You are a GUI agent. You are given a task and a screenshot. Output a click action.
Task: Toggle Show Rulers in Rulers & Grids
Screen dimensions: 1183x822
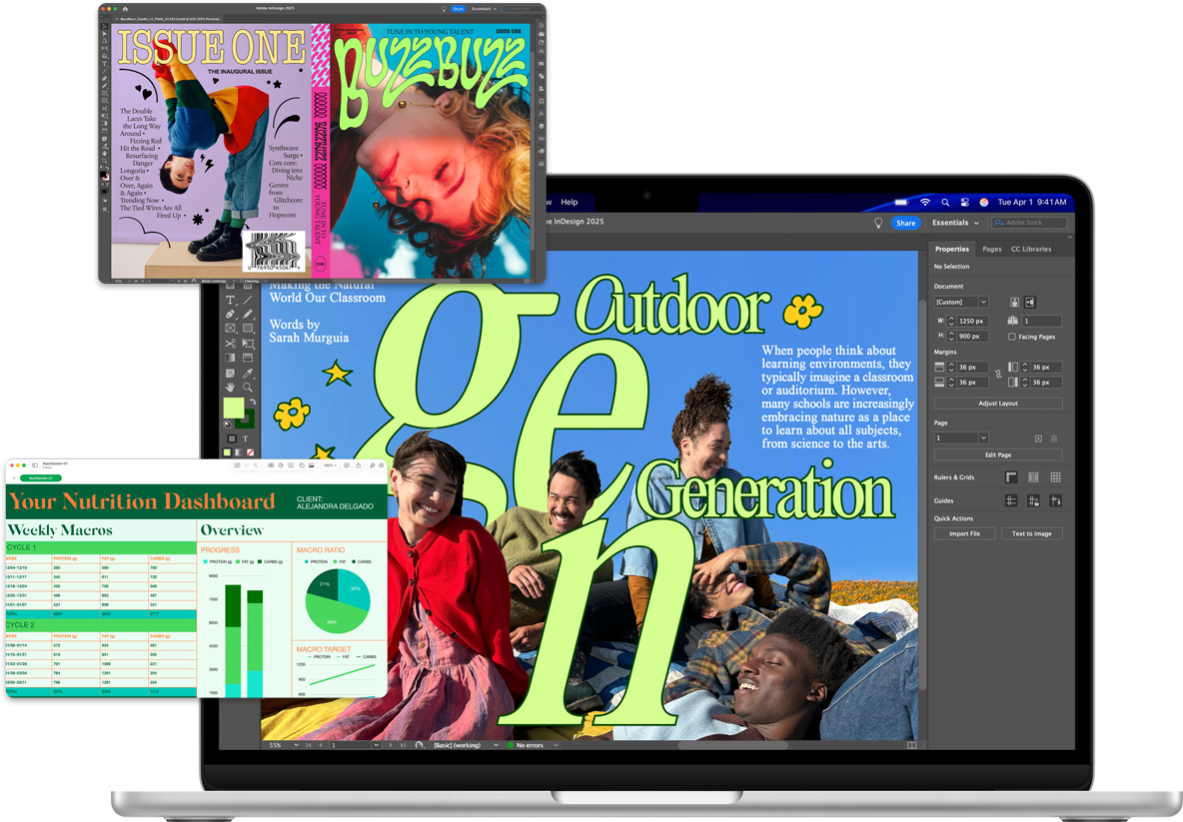(1011, 477)
